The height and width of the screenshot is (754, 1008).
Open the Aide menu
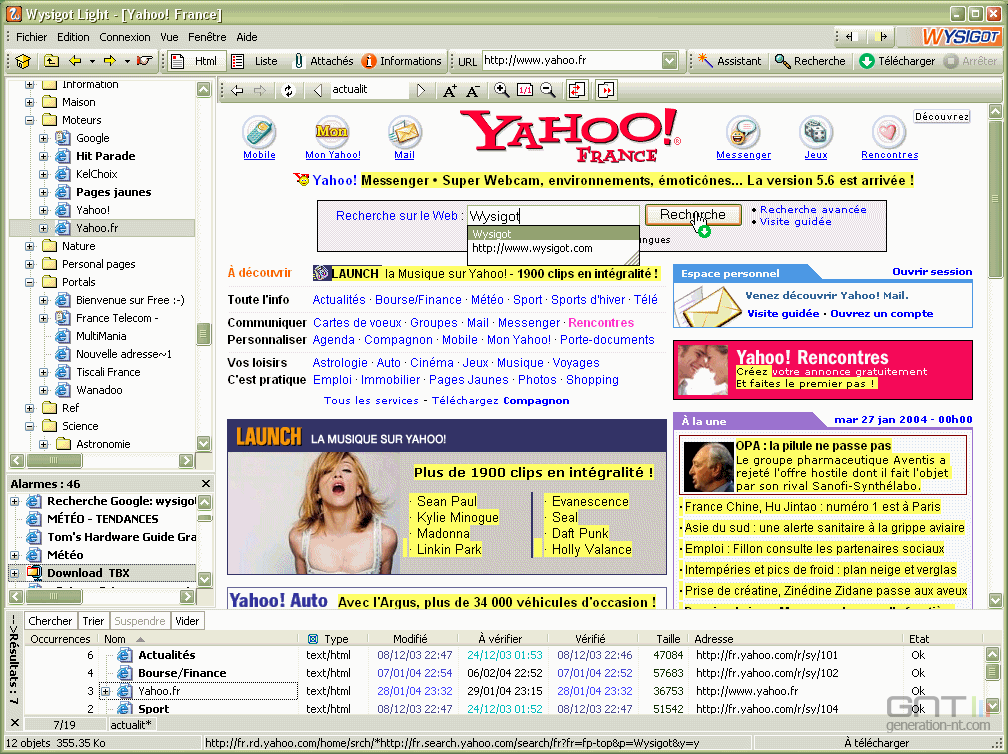point(247,37)
